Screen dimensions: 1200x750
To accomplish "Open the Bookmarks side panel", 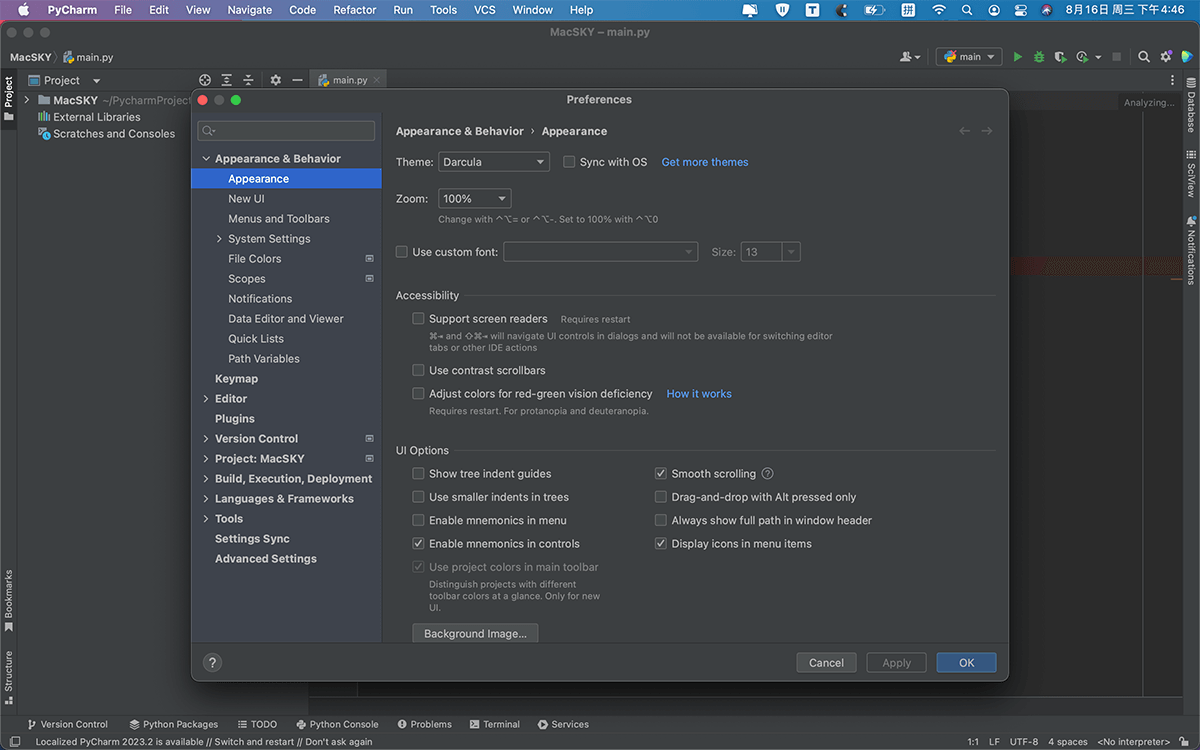I will click(x=8, y=601).
